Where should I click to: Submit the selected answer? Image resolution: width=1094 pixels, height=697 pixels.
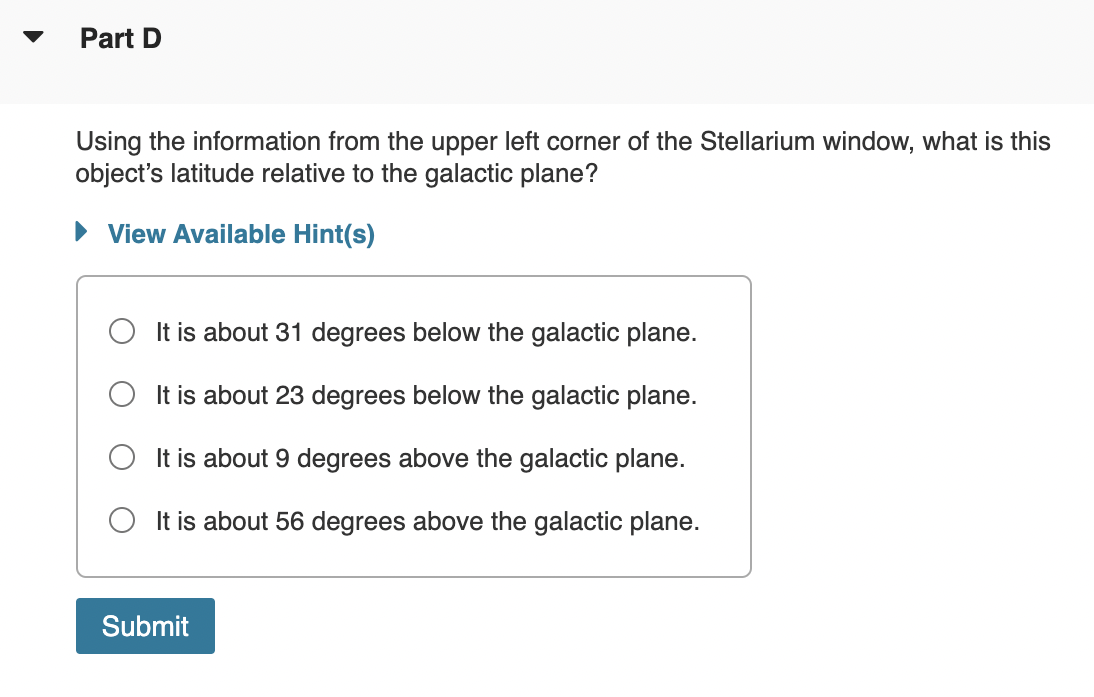pyautogui.click(x=145, y=626)
